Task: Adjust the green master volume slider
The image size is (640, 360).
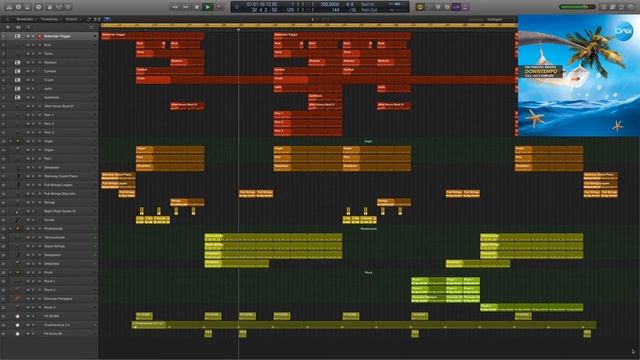Action: click(x=577, y=7)
